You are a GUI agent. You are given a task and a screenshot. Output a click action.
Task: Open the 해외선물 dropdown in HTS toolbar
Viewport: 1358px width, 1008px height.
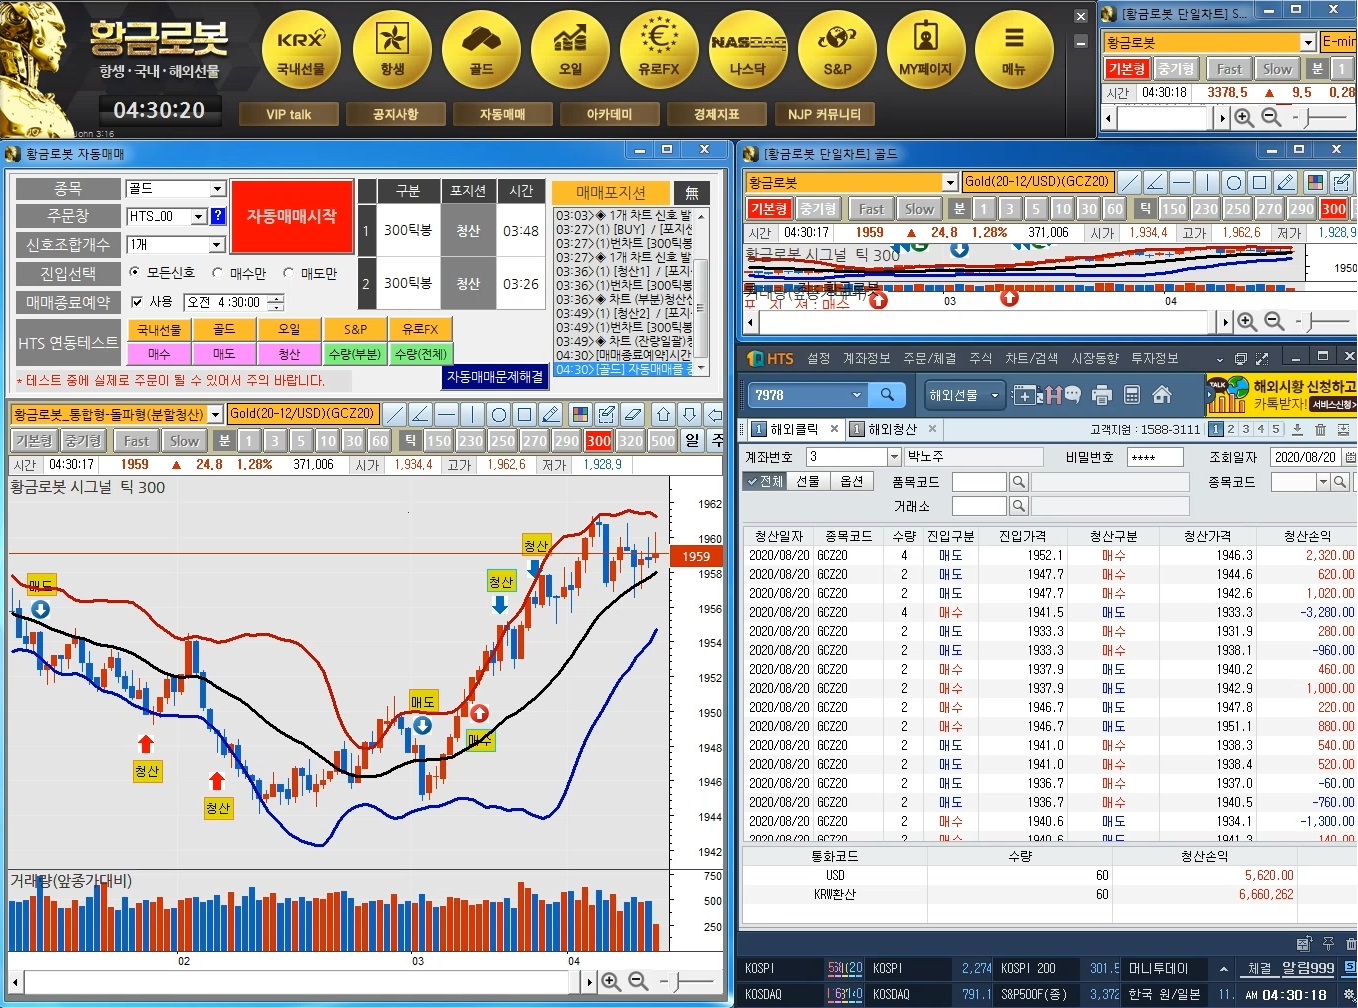point(964,395)
